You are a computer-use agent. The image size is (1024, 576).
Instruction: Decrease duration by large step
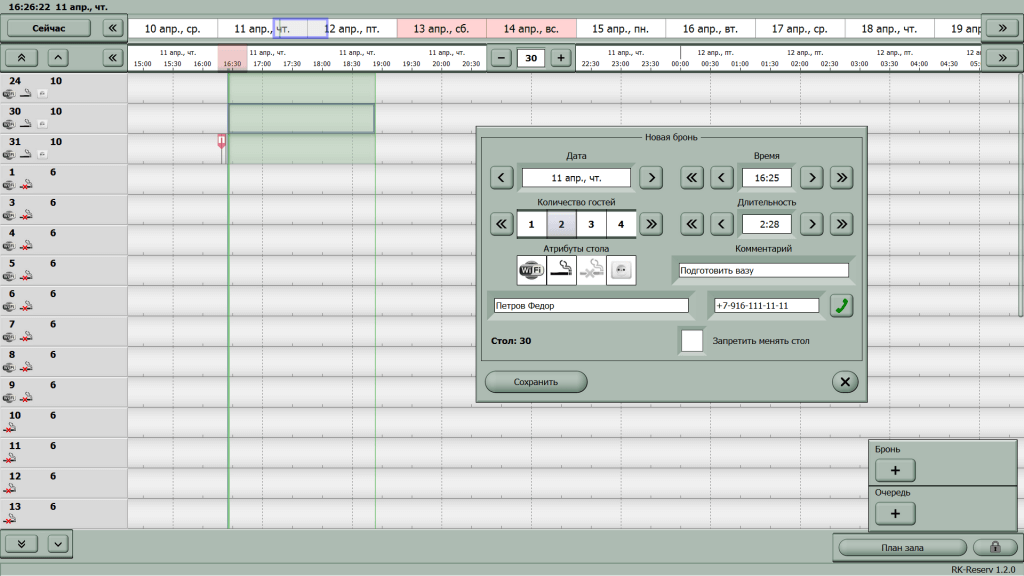point(692,224)
